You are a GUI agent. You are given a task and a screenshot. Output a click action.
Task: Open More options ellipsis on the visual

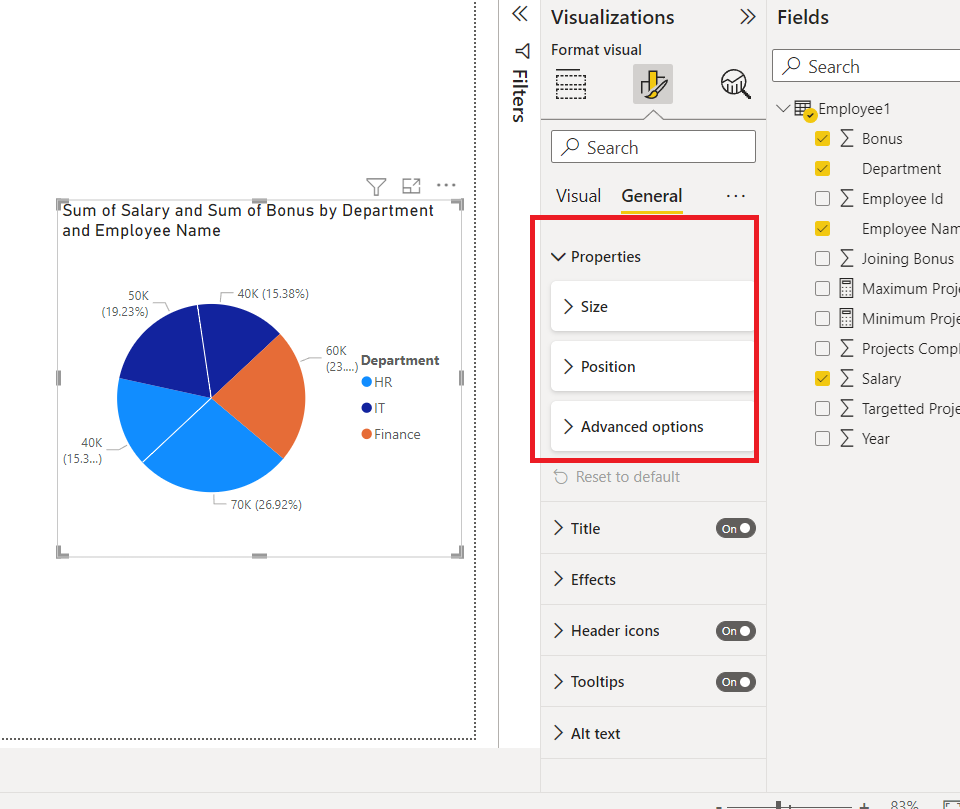tap(446, 185)
